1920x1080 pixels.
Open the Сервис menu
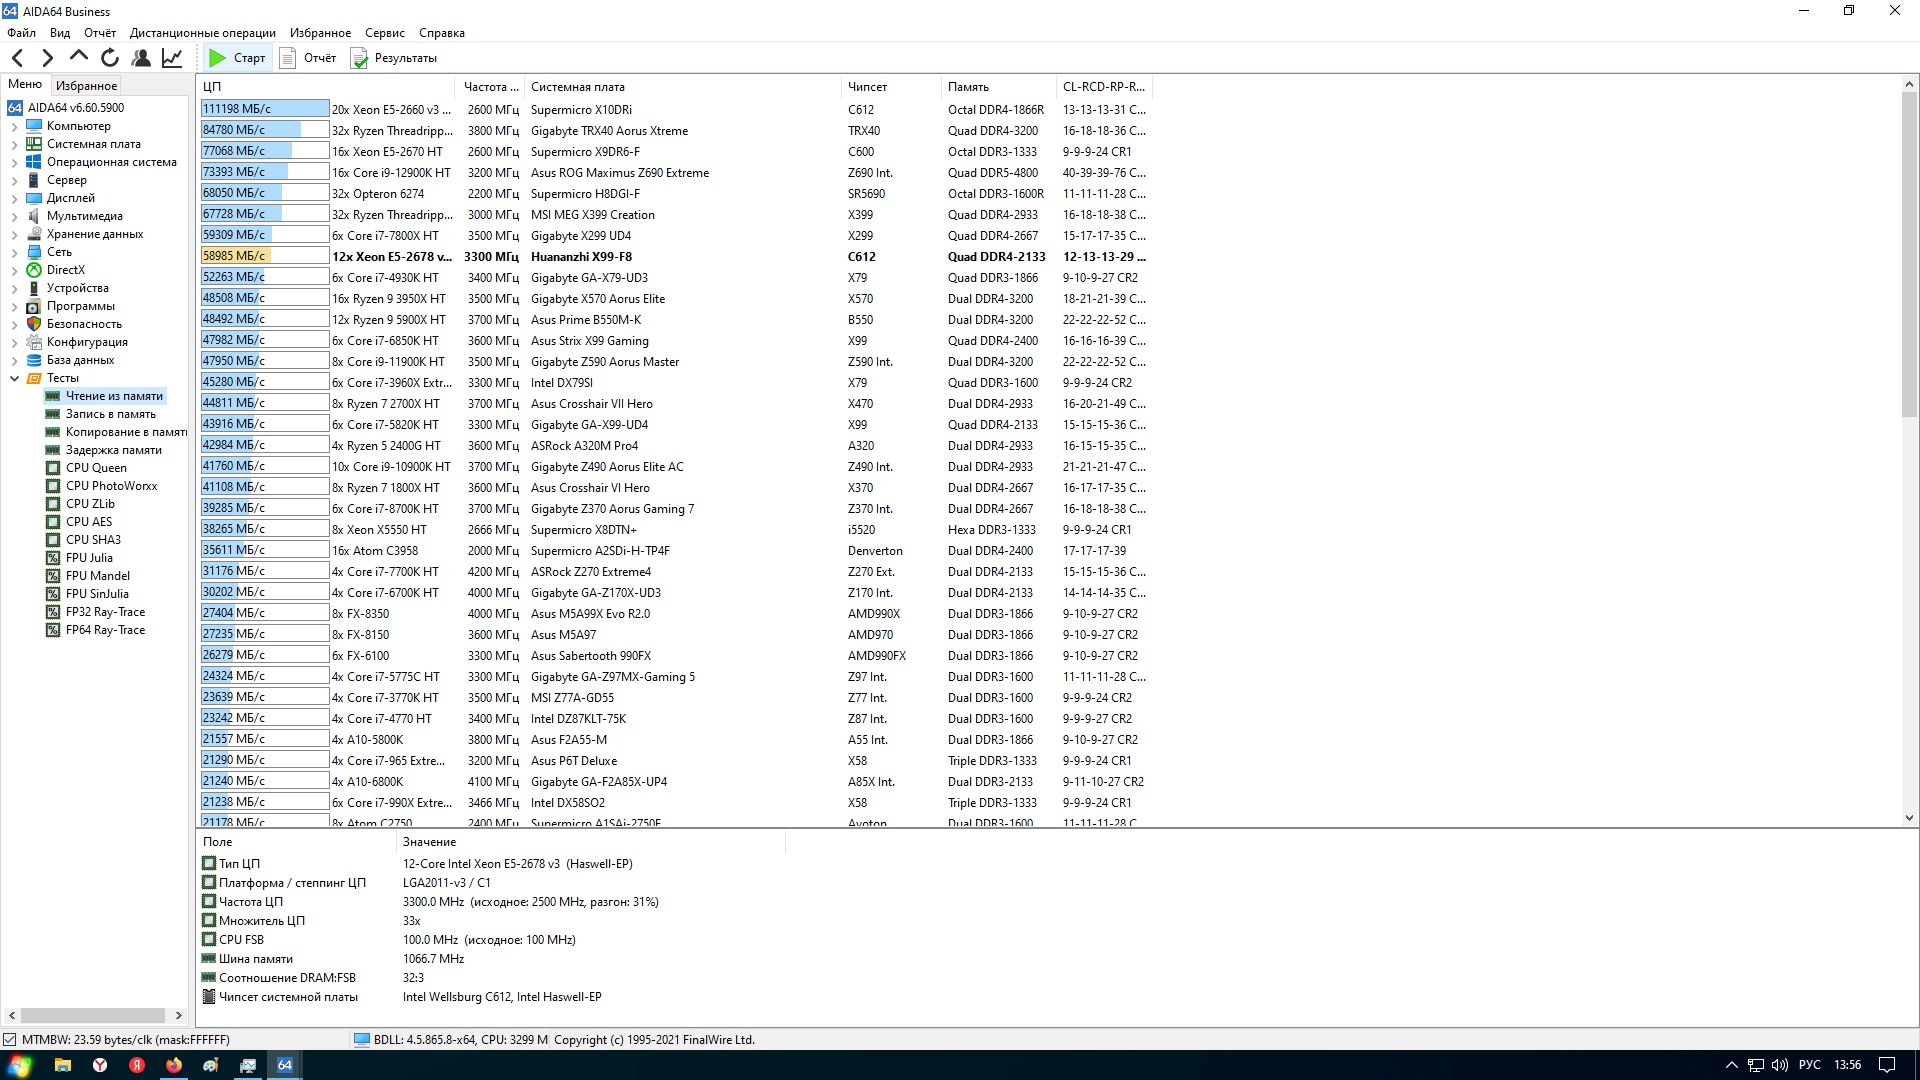coord(384,33)
